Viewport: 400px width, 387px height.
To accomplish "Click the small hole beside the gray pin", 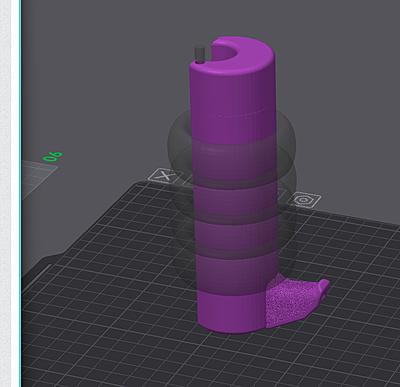I will (200, 62).
